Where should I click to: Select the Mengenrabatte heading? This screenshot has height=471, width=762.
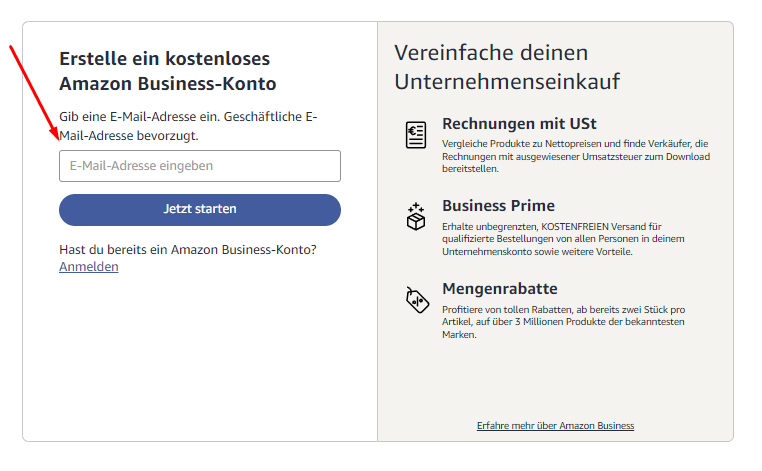[500, 289]
